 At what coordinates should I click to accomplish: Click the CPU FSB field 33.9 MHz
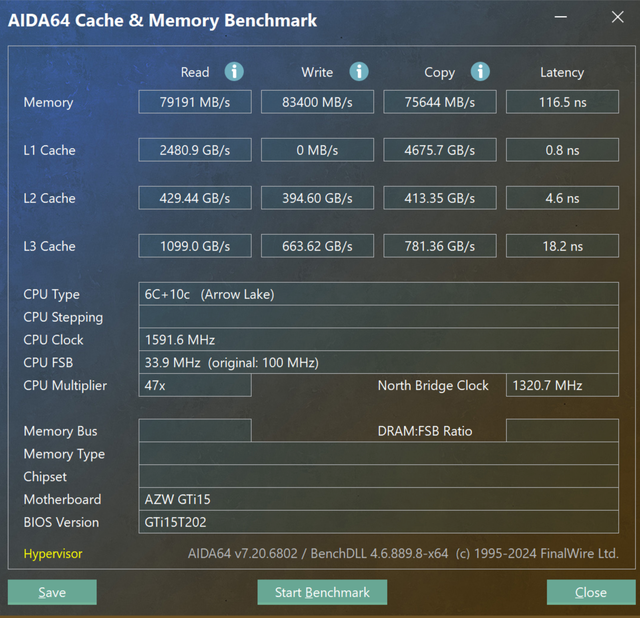click(379, 362)
